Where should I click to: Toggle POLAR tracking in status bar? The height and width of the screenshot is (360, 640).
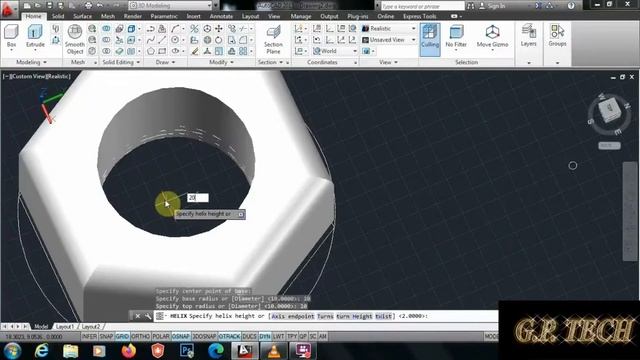(161, 336)
